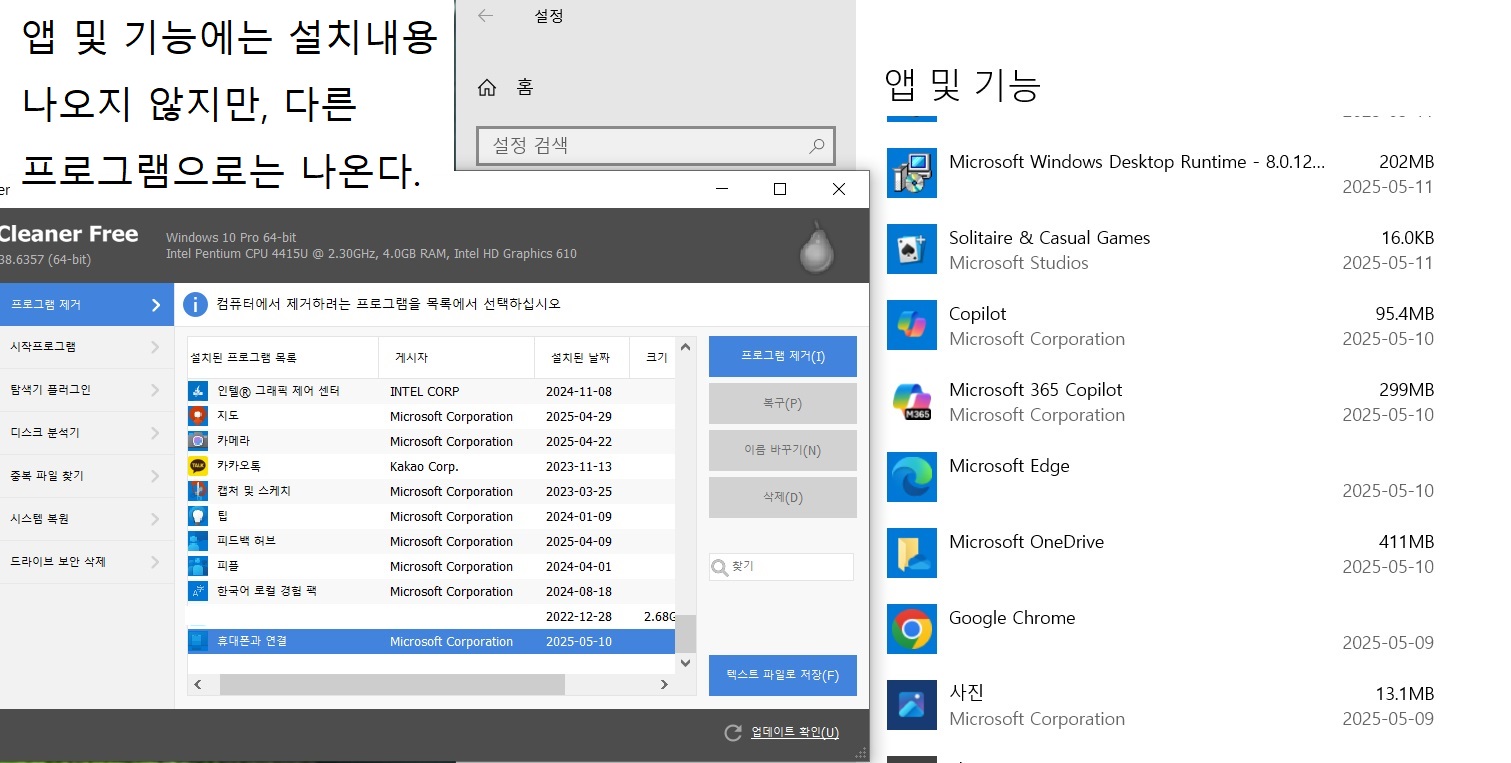Screen dimensions: 1511x763
Task: Open the 프로그램 제거 sidebar section
Action: (x=87, y=304)
